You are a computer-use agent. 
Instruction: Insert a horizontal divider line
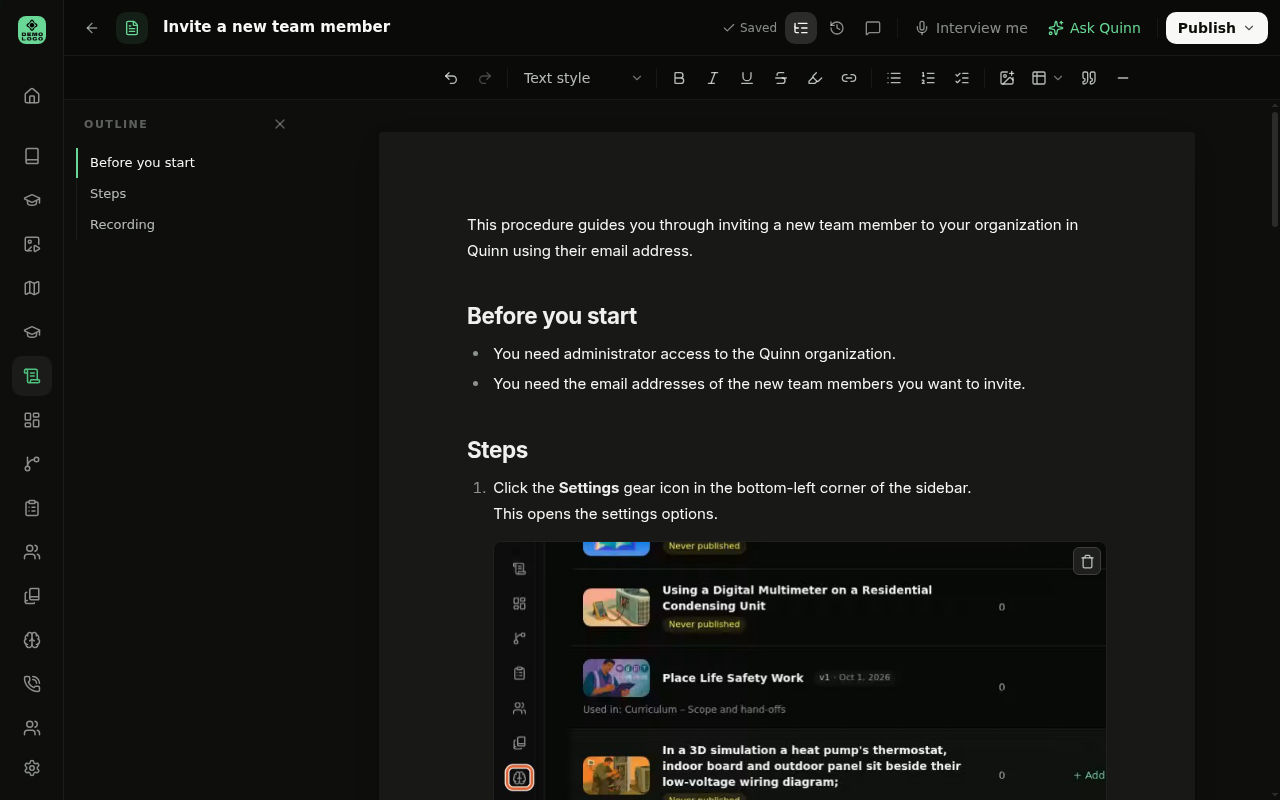pos(1123,78)
